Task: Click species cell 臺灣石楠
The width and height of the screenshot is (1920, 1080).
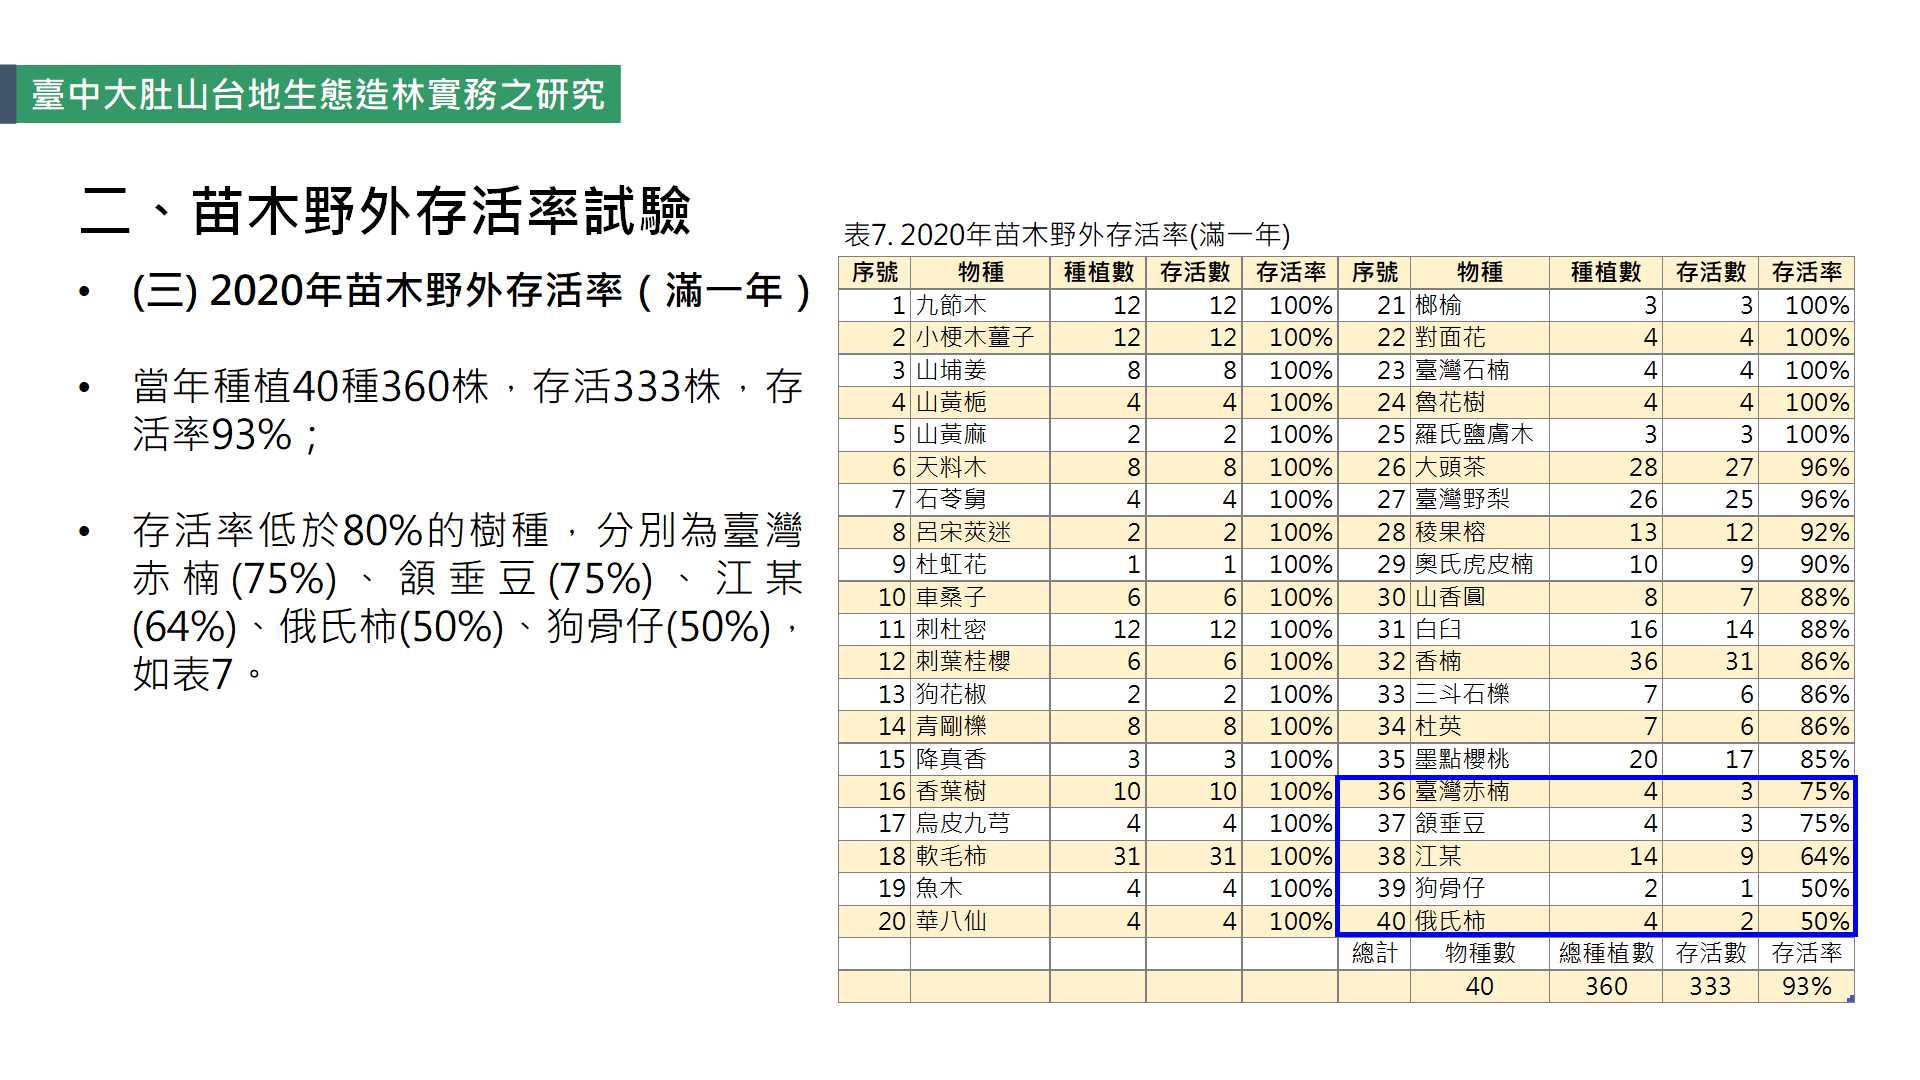Action: [x=1480, y=370]
